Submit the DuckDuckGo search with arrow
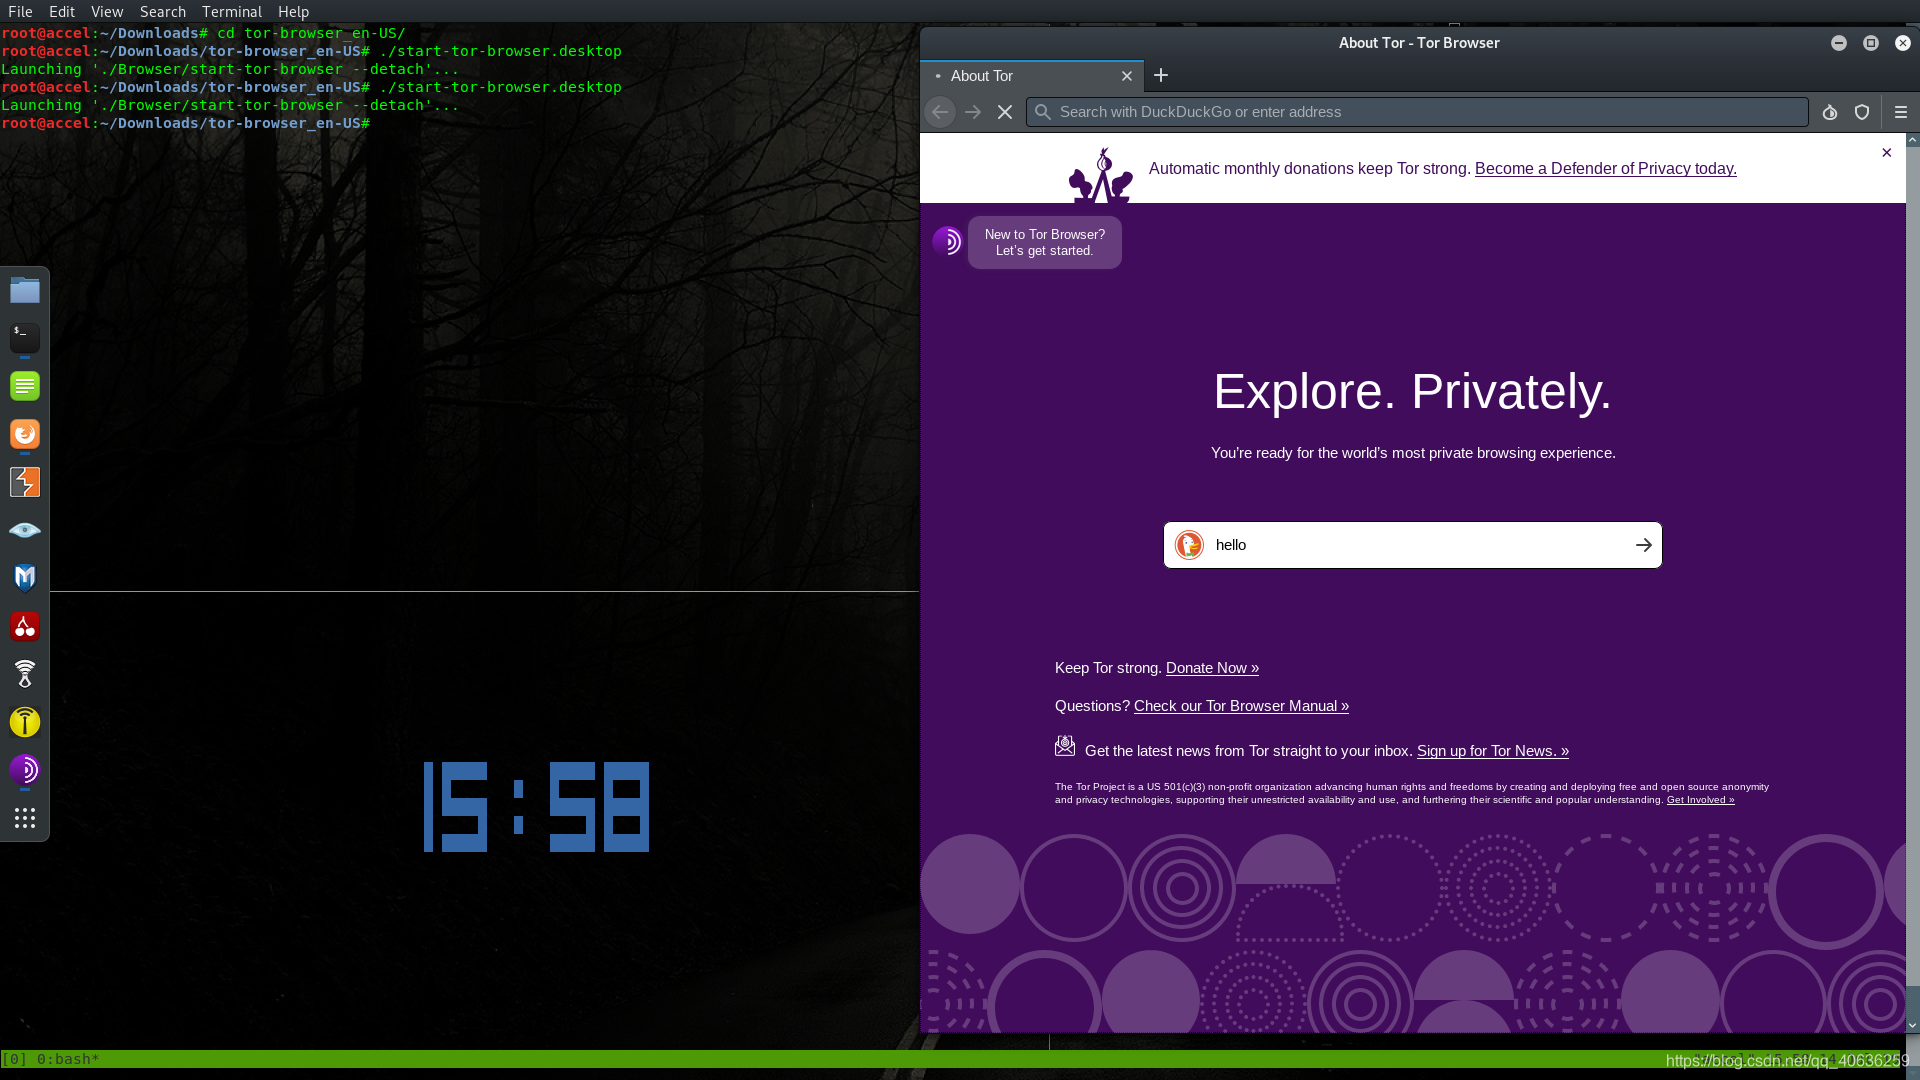The height and width of the screenshot is (1080, 1920). (x=1643, y=545)
